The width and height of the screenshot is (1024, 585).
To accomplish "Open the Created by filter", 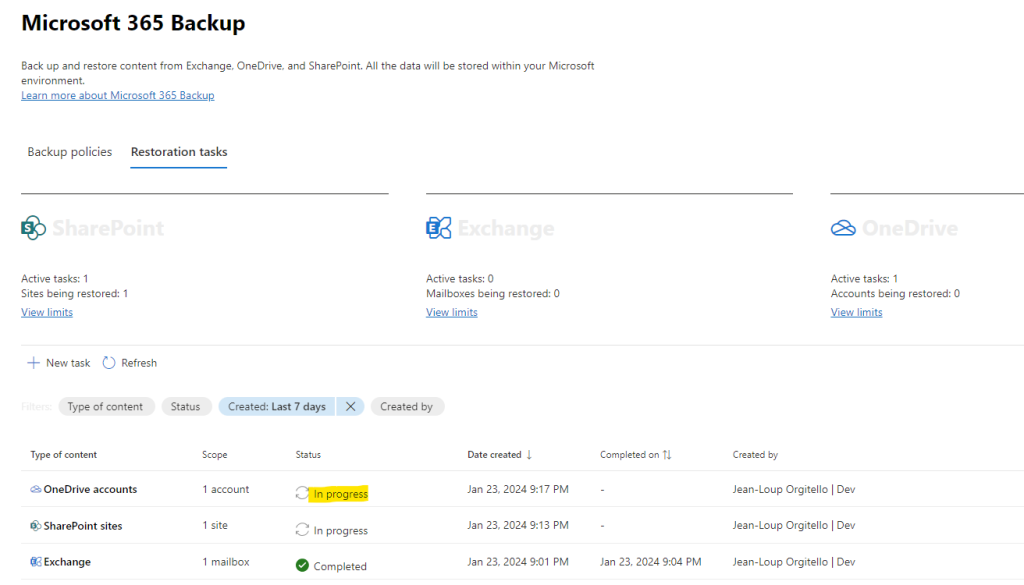I will point(407,406).
